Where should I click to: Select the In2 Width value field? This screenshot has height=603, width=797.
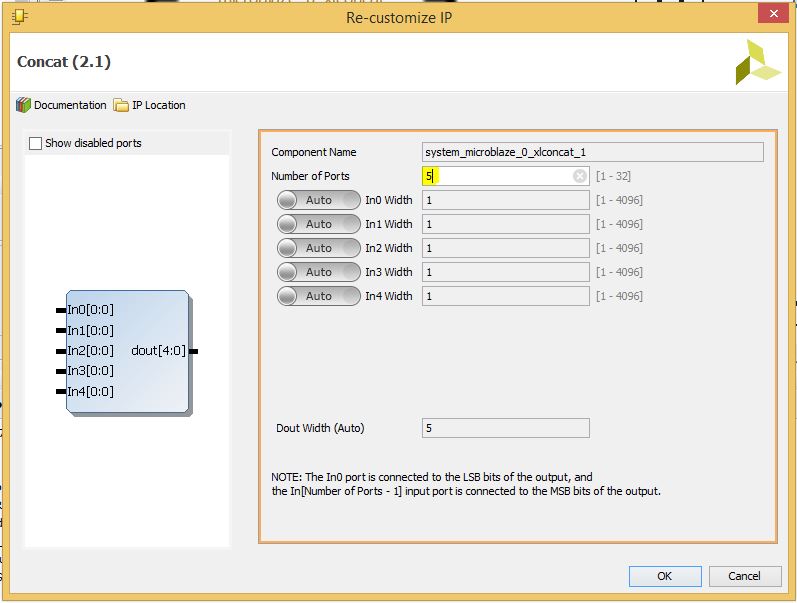(506, 248)
